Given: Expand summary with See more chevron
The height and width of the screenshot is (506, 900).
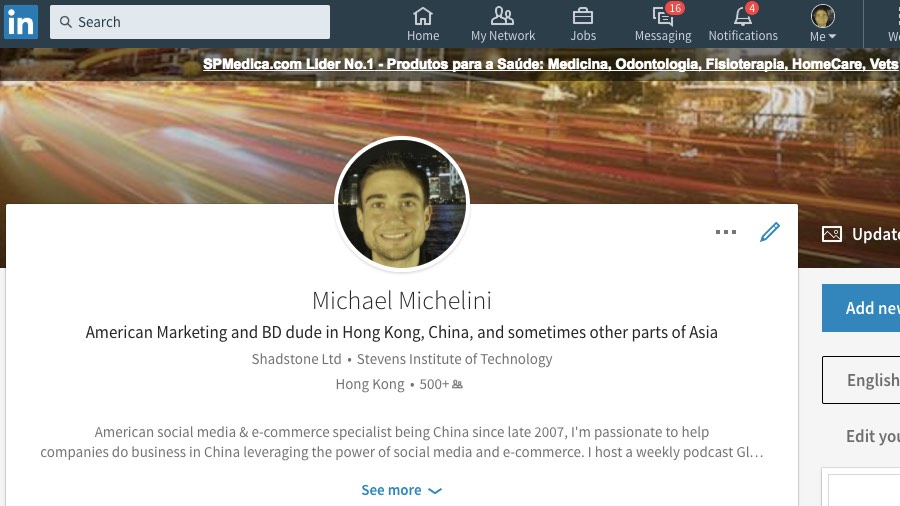Looking at the screenshot, I should point(401,491).
